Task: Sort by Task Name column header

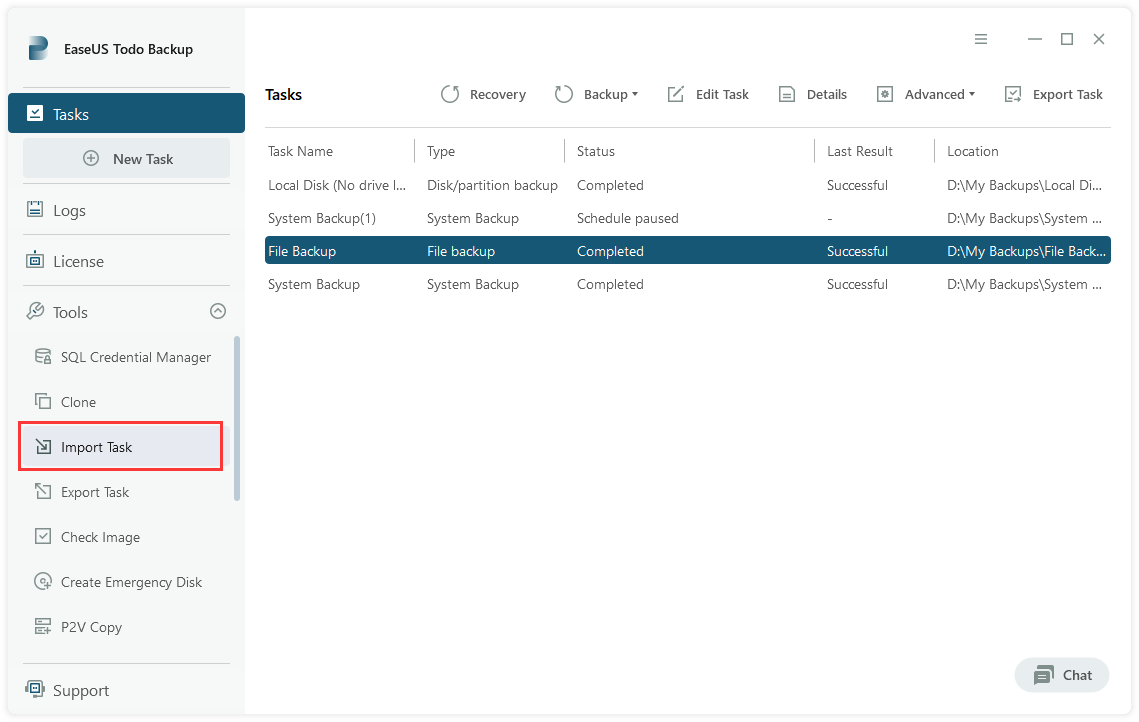Action: click(x=301, y=151)
